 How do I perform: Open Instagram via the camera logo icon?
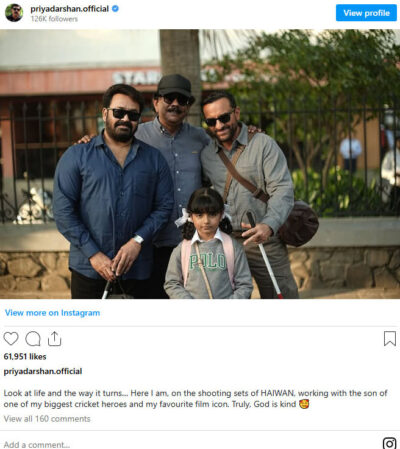(x=389, y=443)
